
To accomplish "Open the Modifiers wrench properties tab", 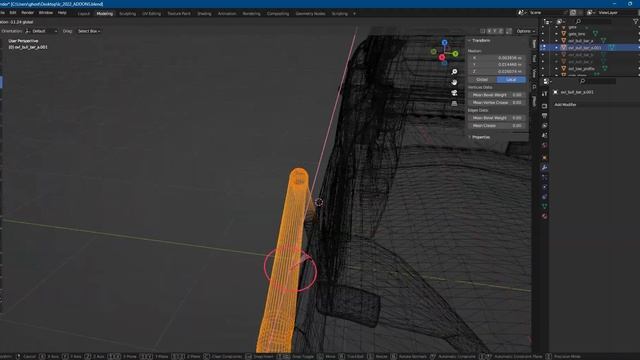I will click(x=544, y=167).
